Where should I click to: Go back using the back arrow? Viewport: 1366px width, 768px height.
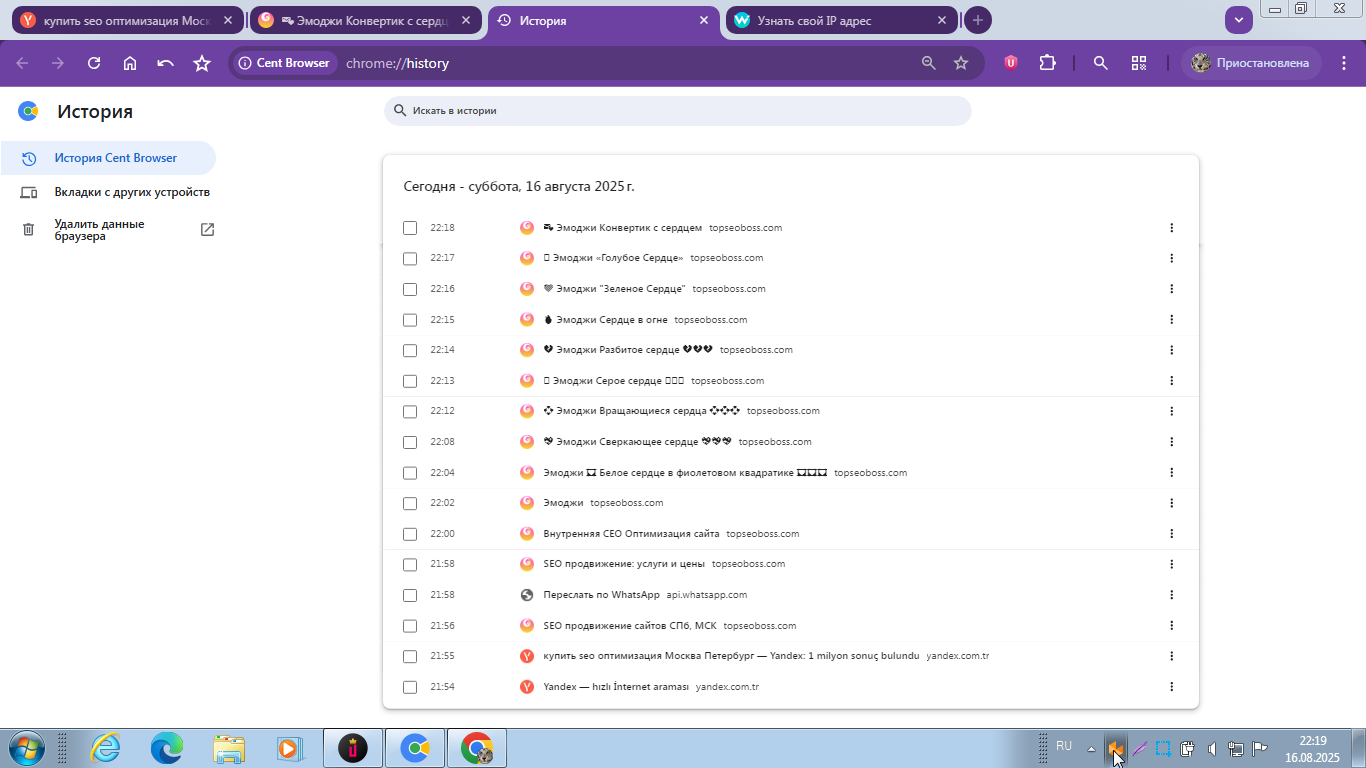coord(22,63)
